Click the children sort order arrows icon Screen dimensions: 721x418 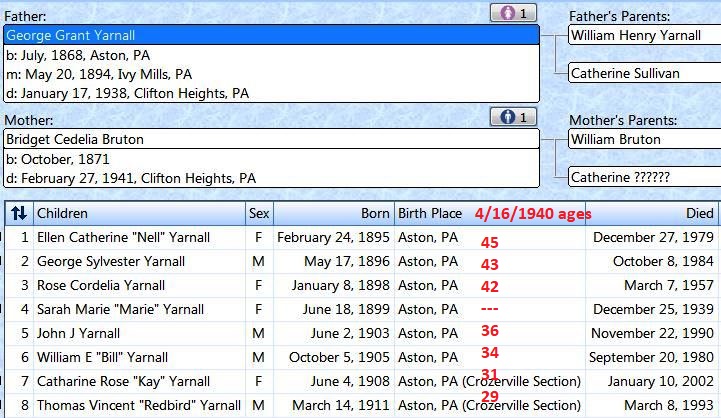pyautogui.click(x=18, y=213)
